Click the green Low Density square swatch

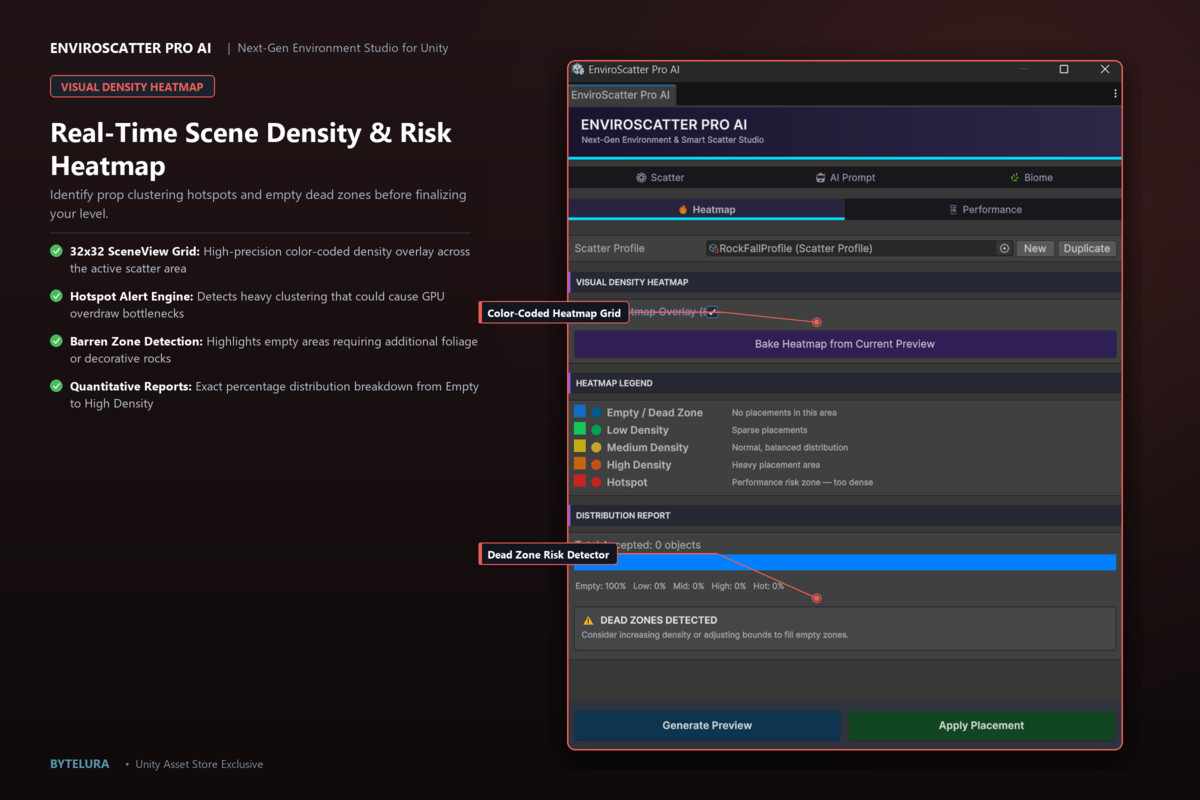[580, 429]
